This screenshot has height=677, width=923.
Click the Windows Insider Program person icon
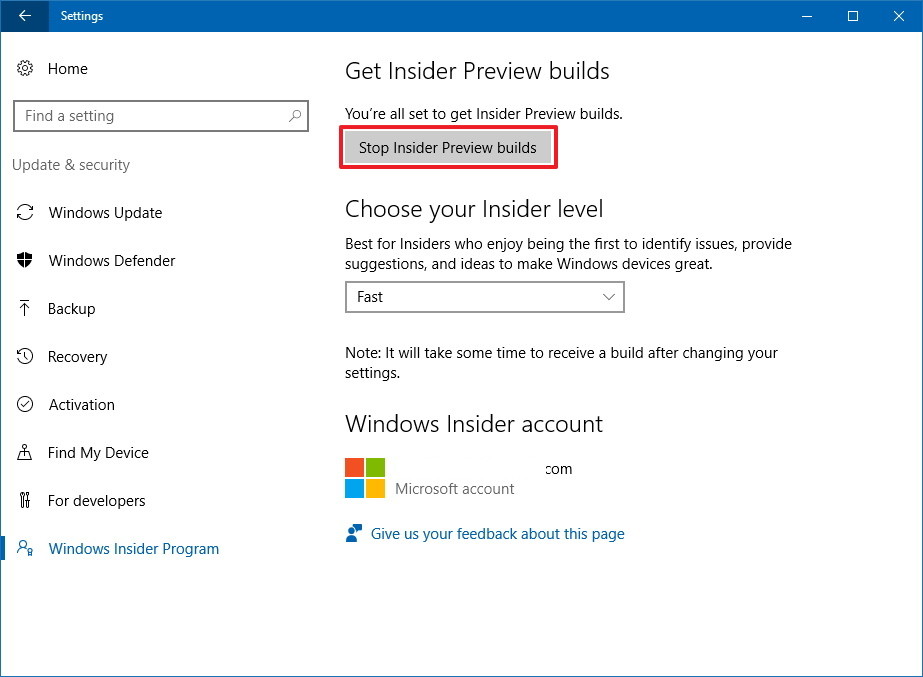click(26, 548)
